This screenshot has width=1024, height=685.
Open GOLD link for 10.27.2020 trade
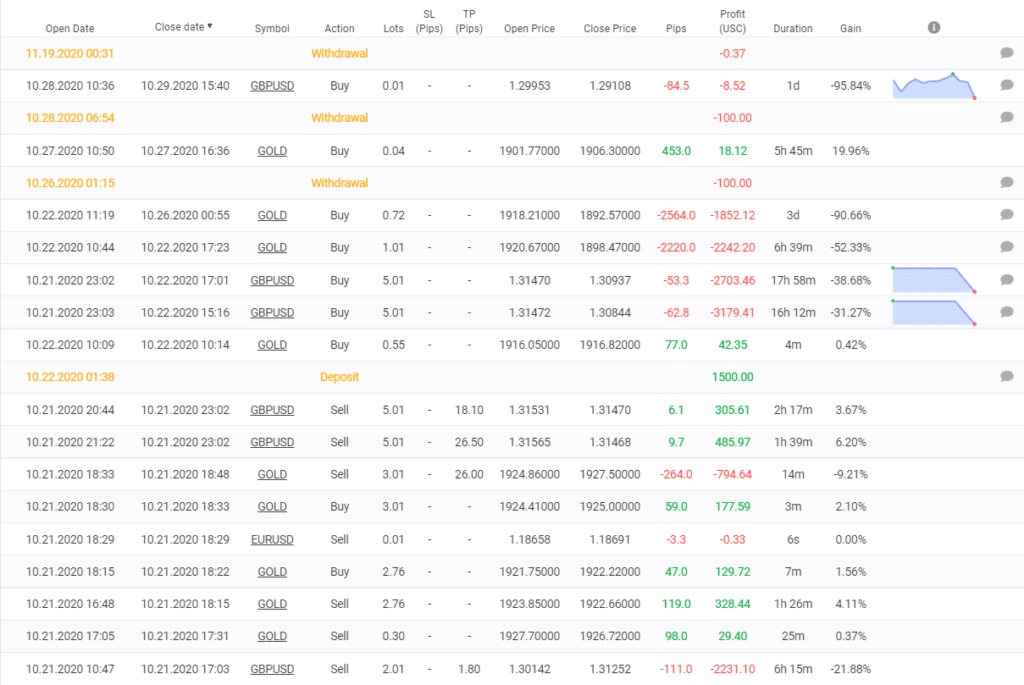click(272, 151)
